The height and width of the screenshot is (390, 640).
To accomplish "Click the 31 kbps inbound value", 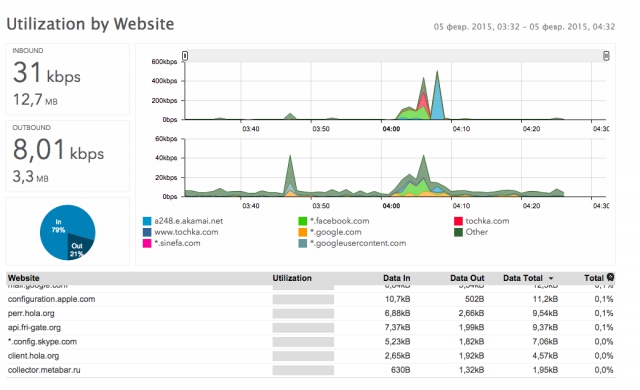I will pyautogui.click(x=47, y=73).
